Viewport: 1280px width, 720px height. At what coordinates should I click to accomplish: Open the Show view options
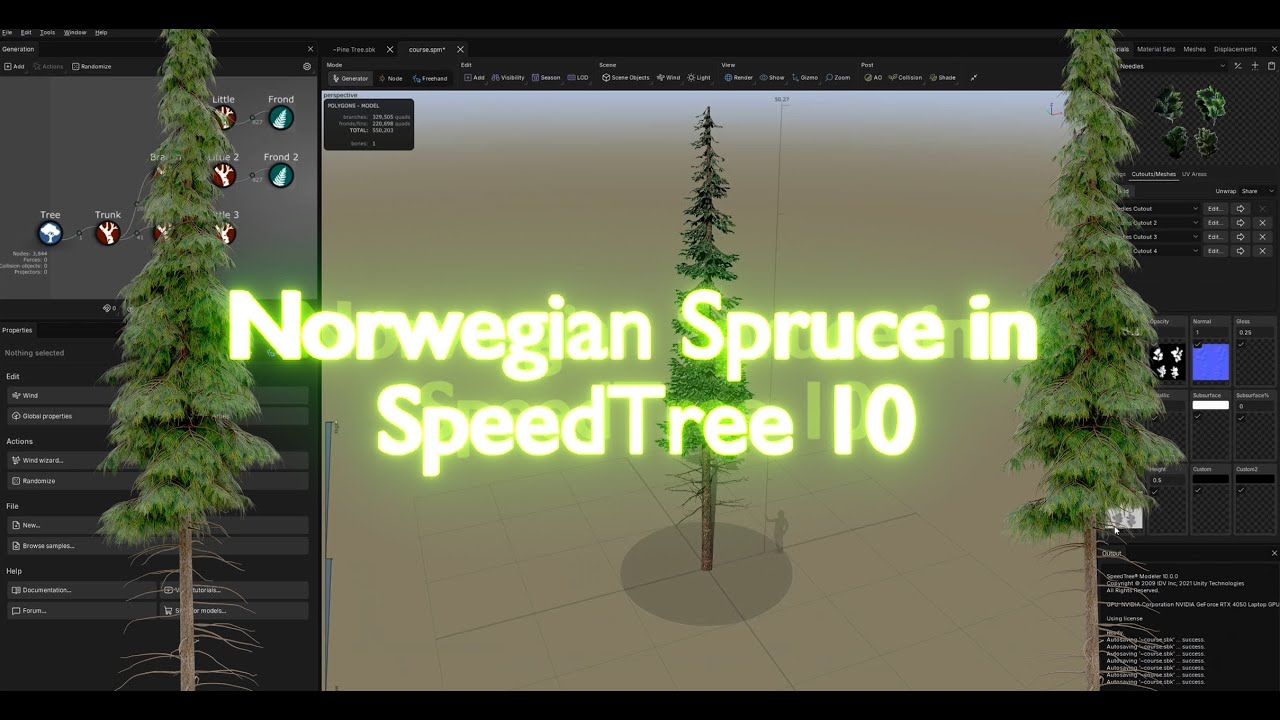click(x=772, y=77)
